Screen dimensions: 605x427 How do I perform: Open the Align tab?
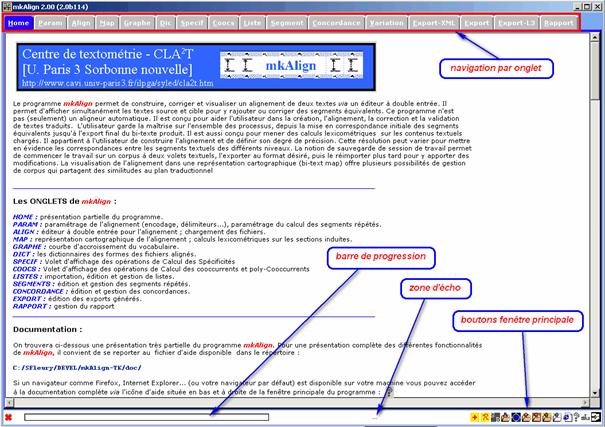pyautogui.click(x=81, y=23)
